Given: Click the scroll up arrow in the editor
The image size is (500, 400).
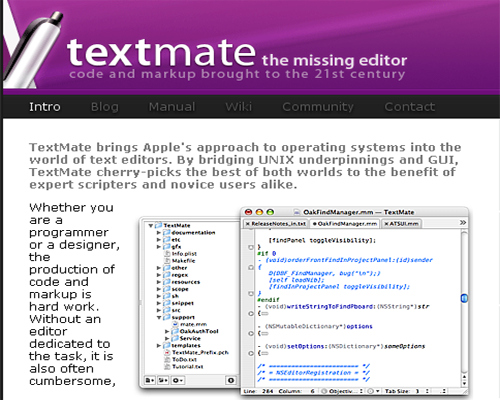Looking at the screenshot, I should pos(464,377).
